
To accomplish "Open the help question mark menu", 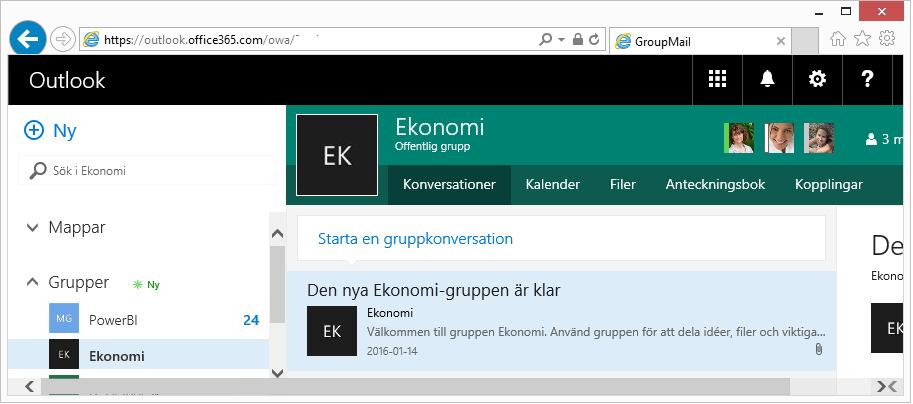I will 867,79.
